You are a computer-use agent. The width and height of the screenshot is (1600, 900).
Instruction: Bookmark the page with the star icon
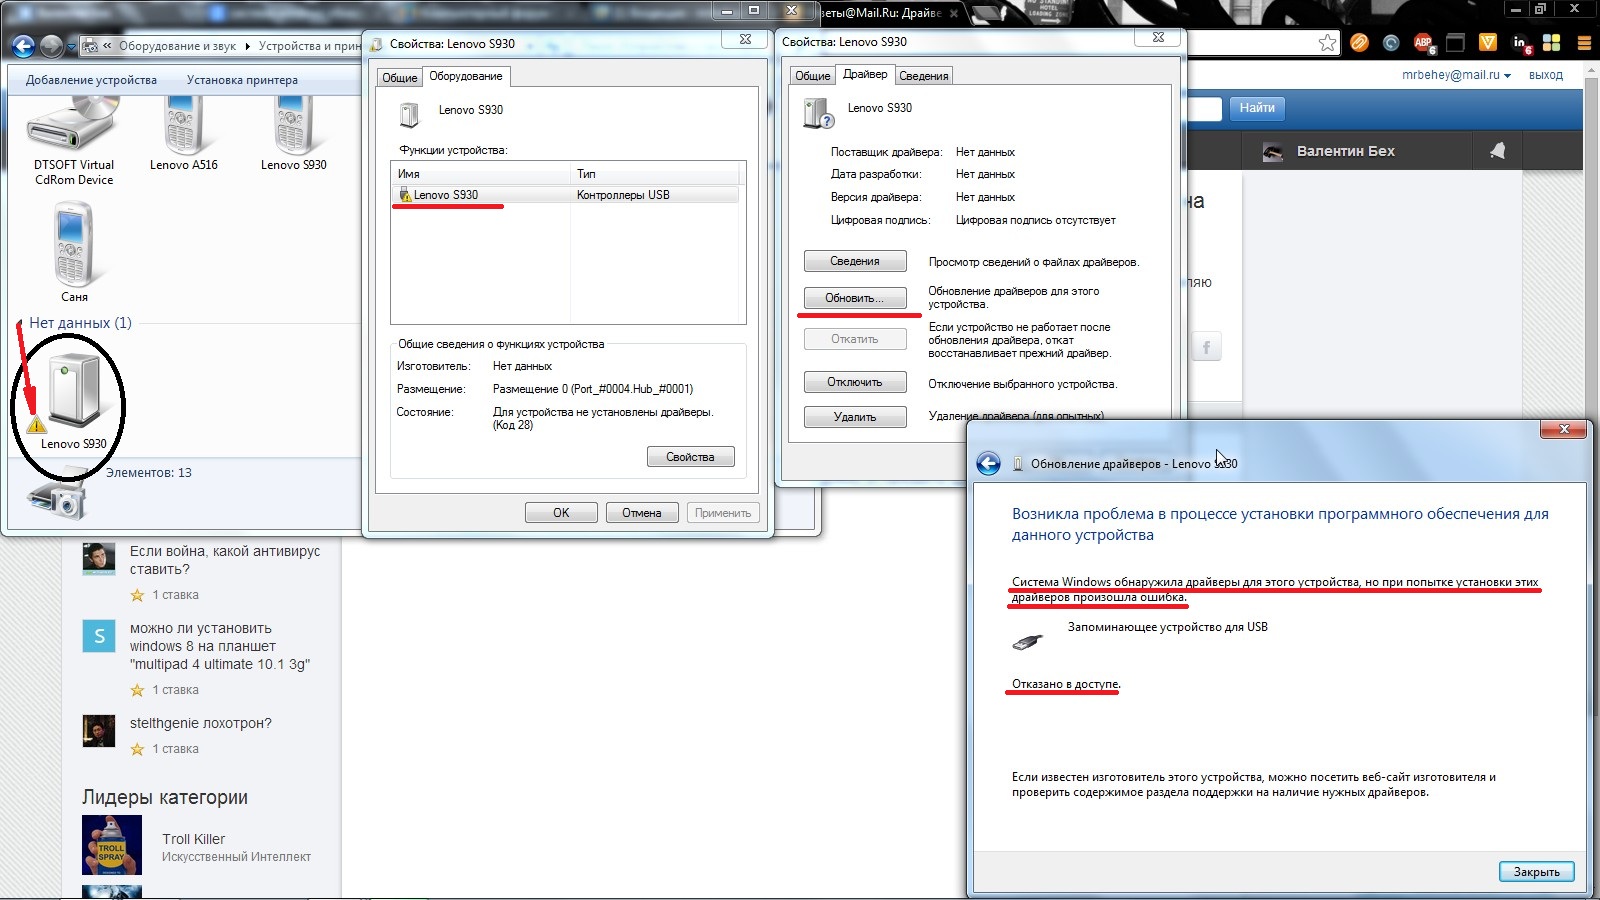1327,42
